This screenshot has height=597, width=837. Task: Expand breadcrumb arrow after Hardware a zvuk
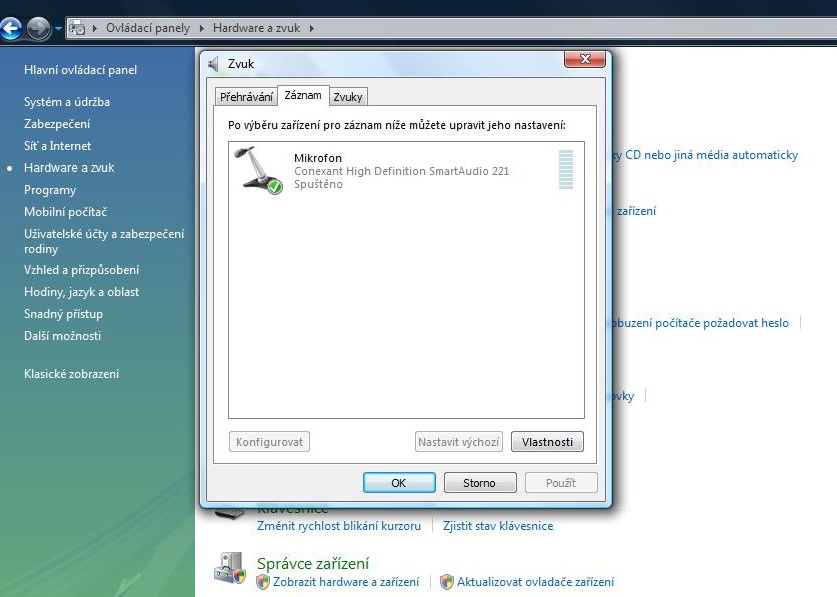[311, 28]
